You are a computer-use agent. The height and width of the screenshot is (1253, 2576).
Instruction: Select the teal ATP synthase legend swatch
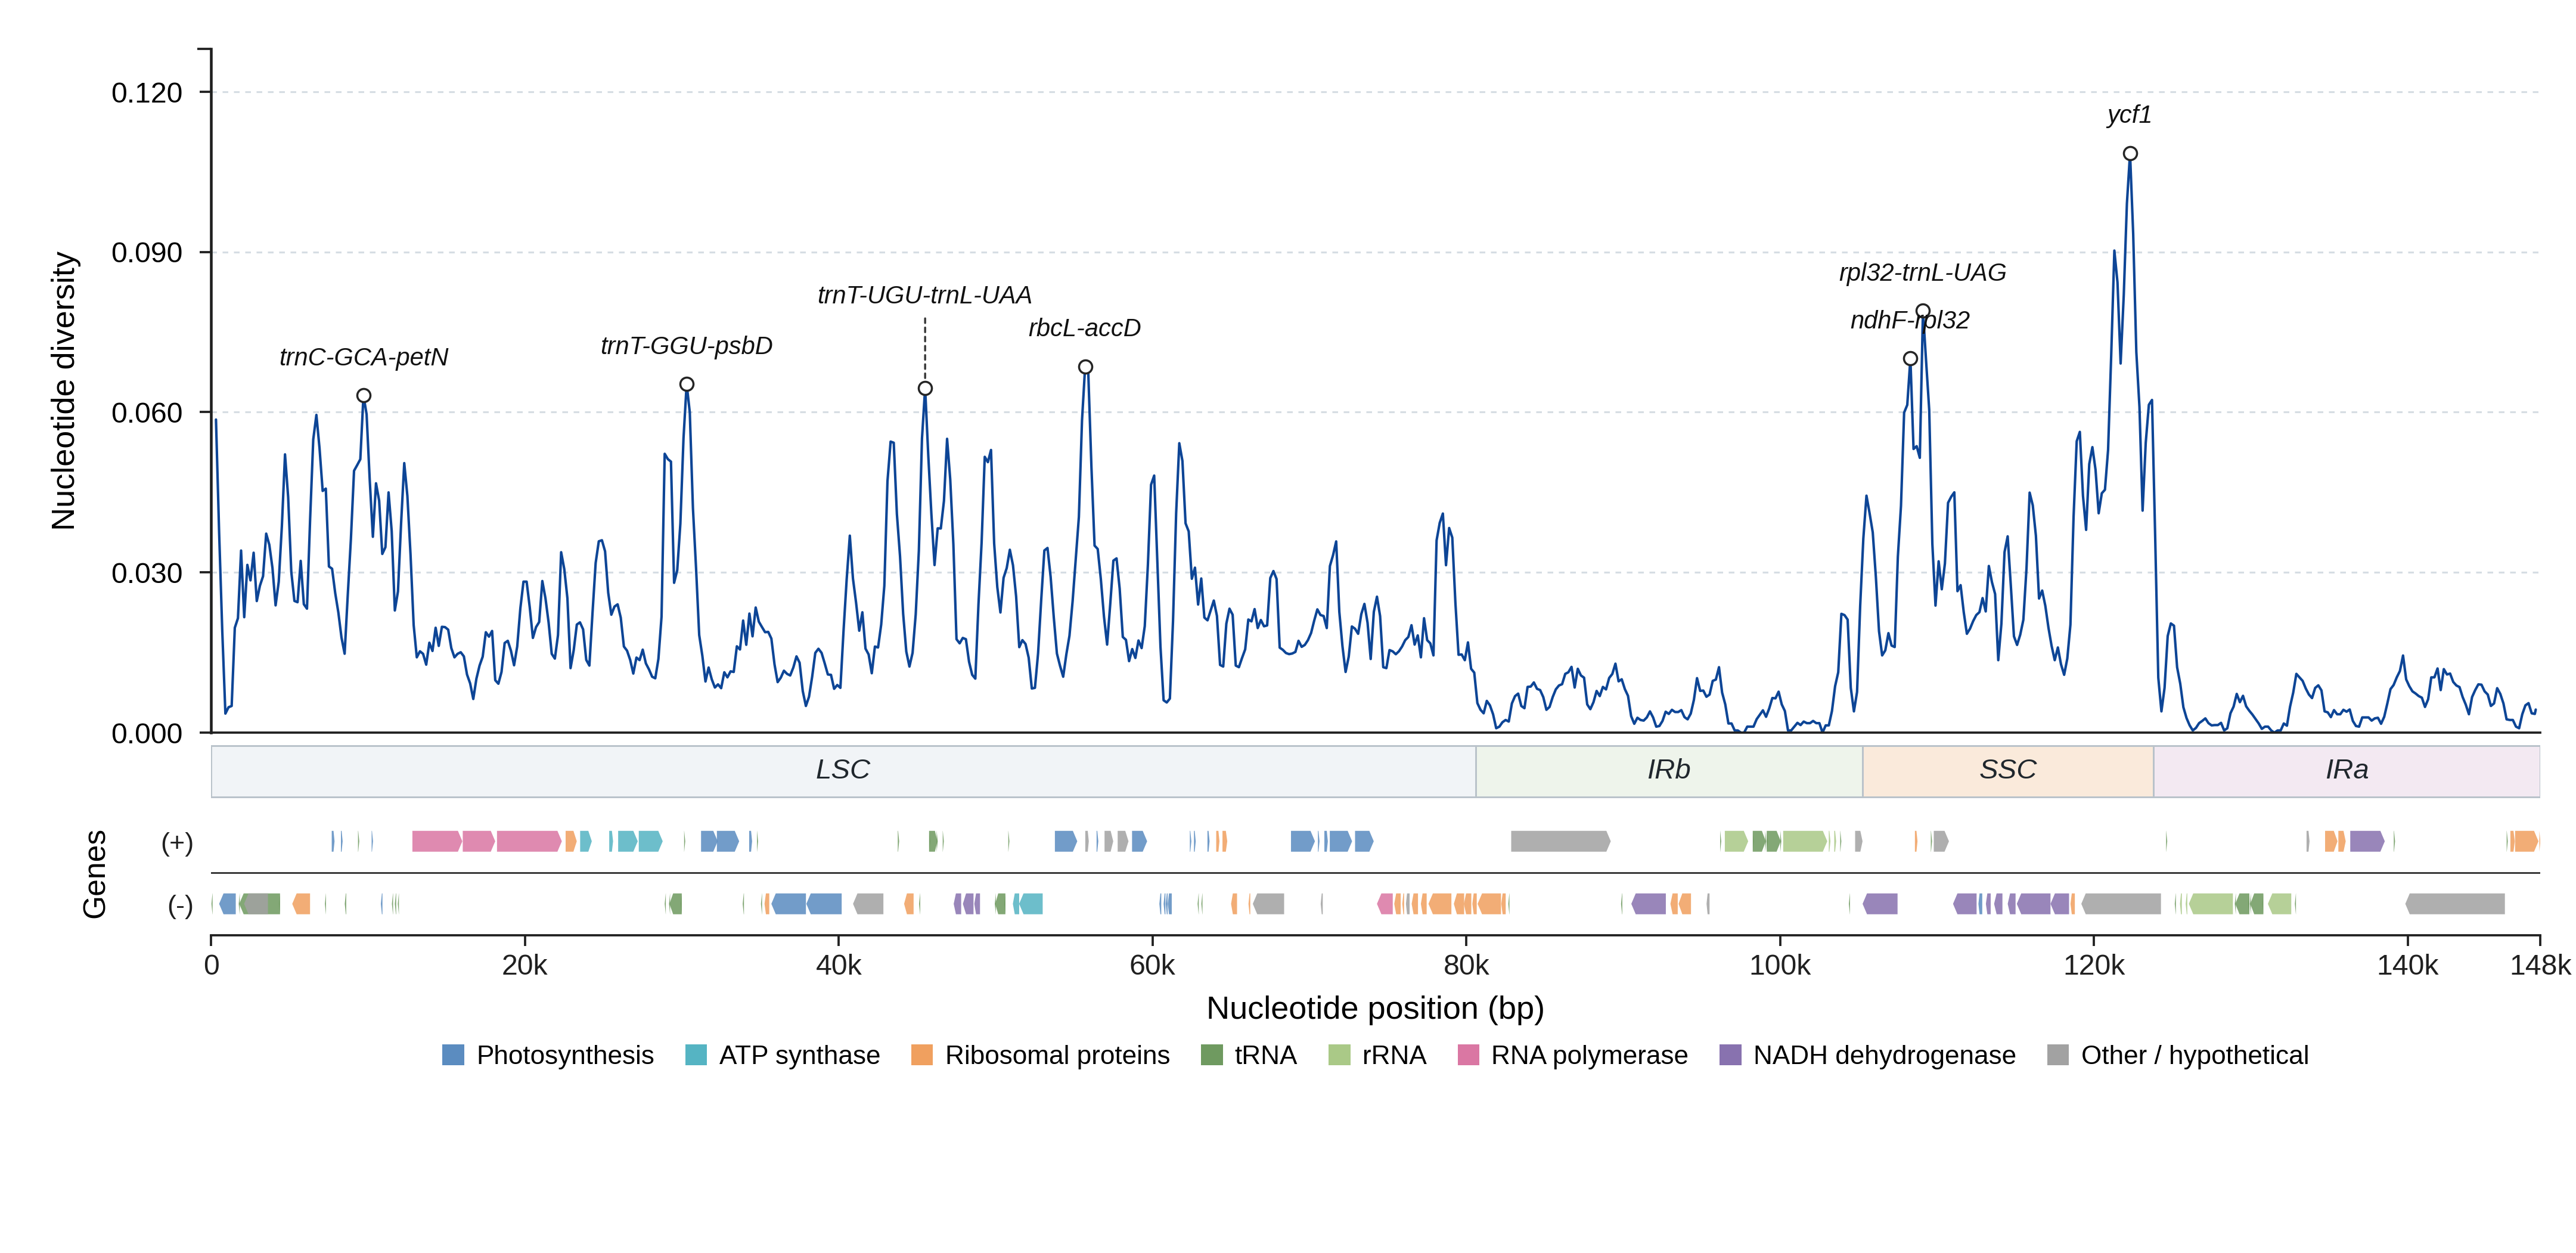point(696,1055)
